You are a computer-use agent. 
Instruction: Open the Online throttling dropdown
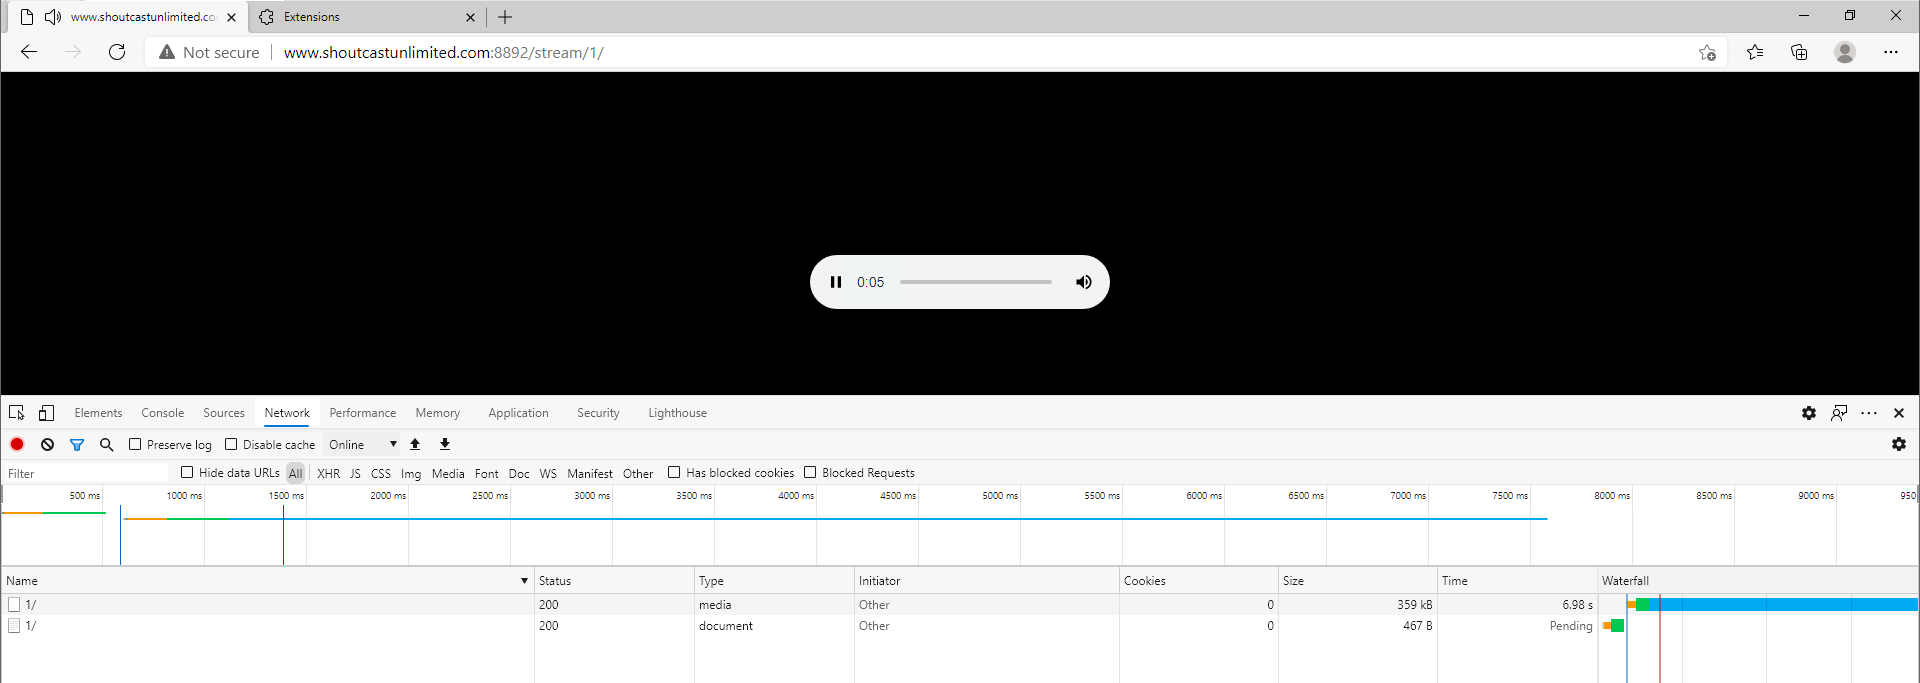pyautogui.click(x=362, y=444)
